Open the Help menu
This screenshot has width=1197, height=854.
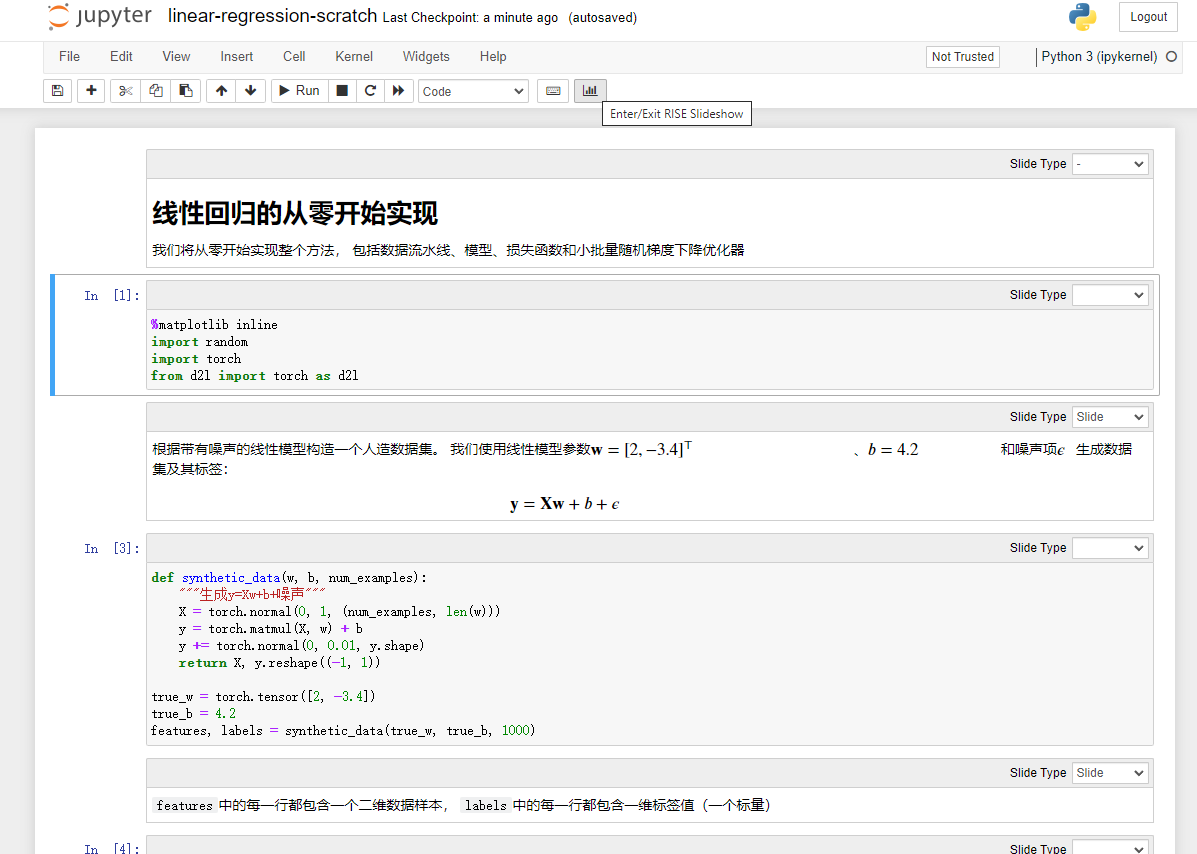(x=493, y=56)
